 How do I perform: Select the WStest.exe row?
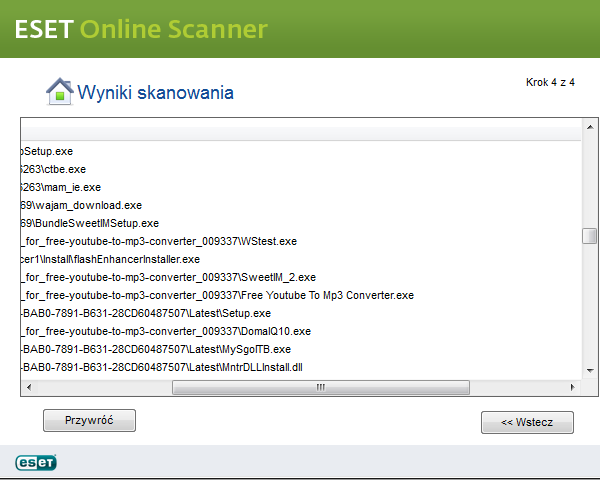click(302, 241)
